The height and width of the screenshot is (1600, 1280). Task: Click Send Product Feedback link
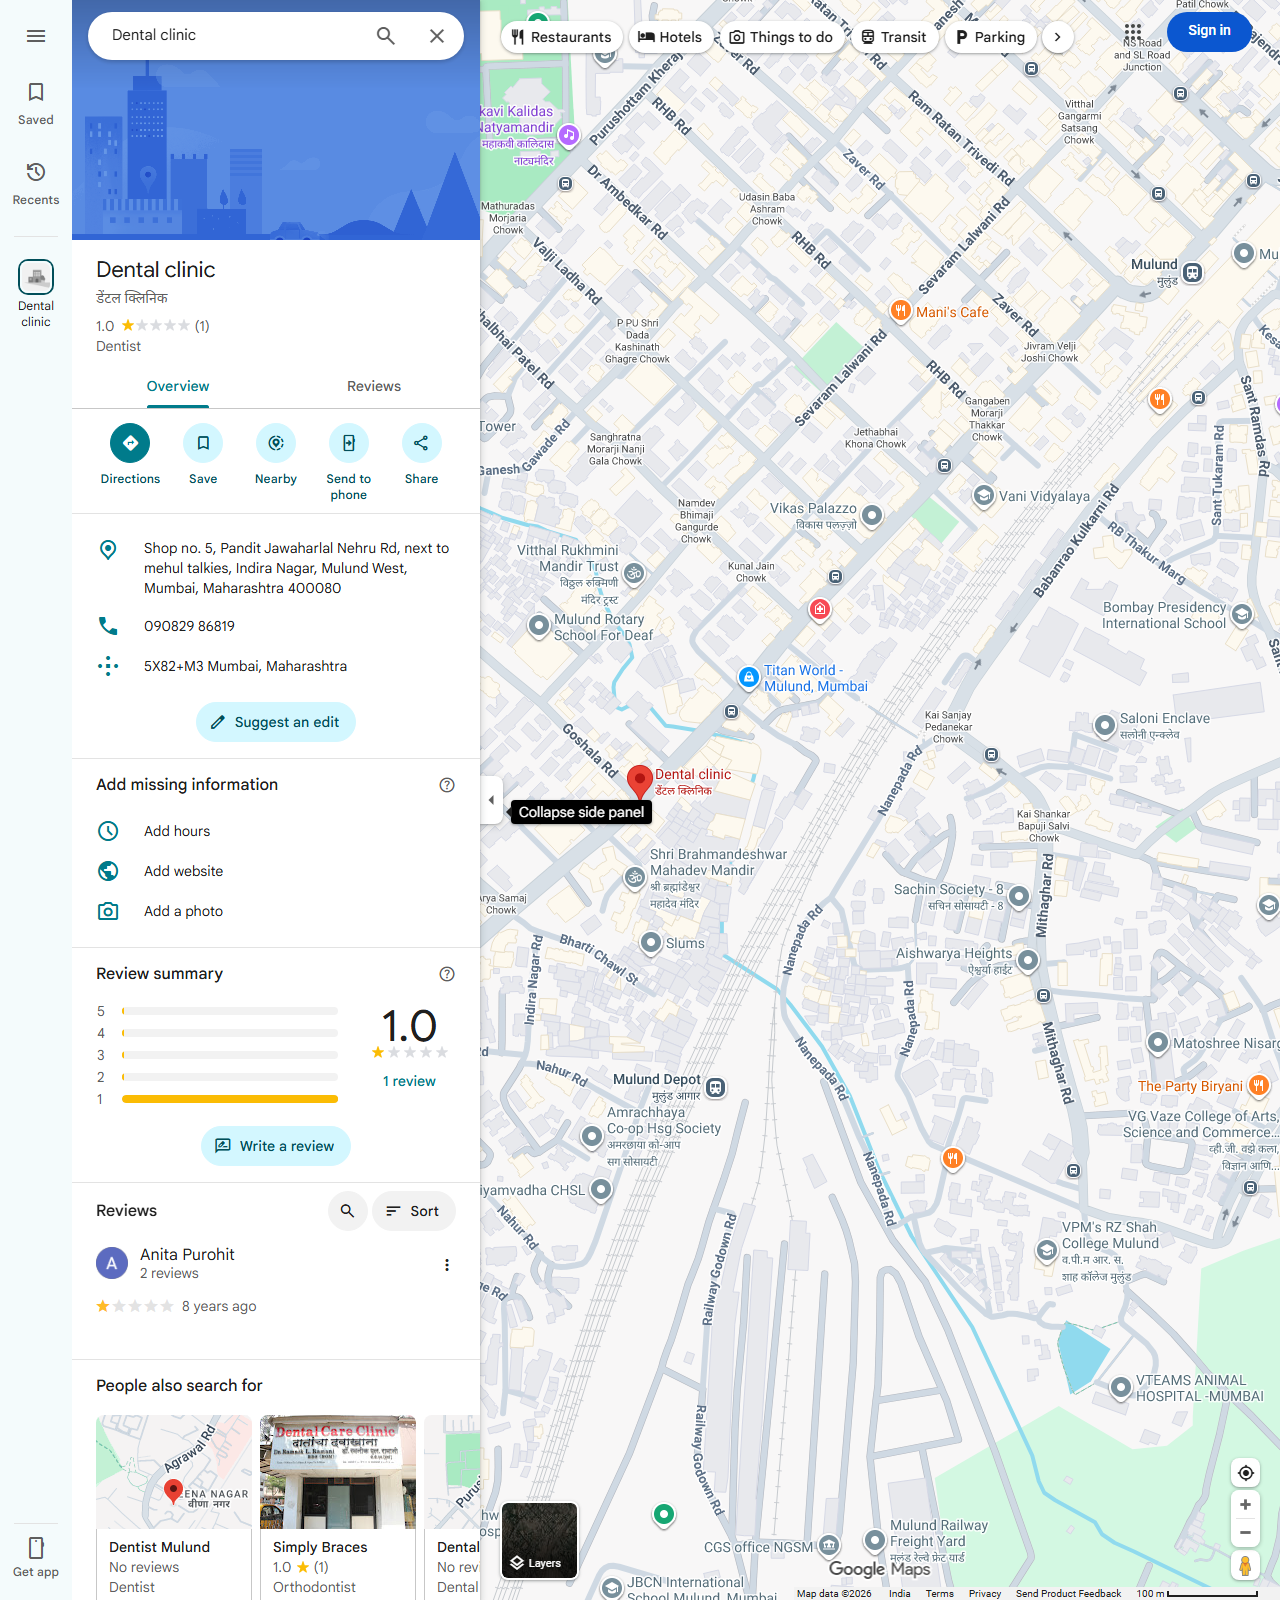(x=1068, y=1593)
